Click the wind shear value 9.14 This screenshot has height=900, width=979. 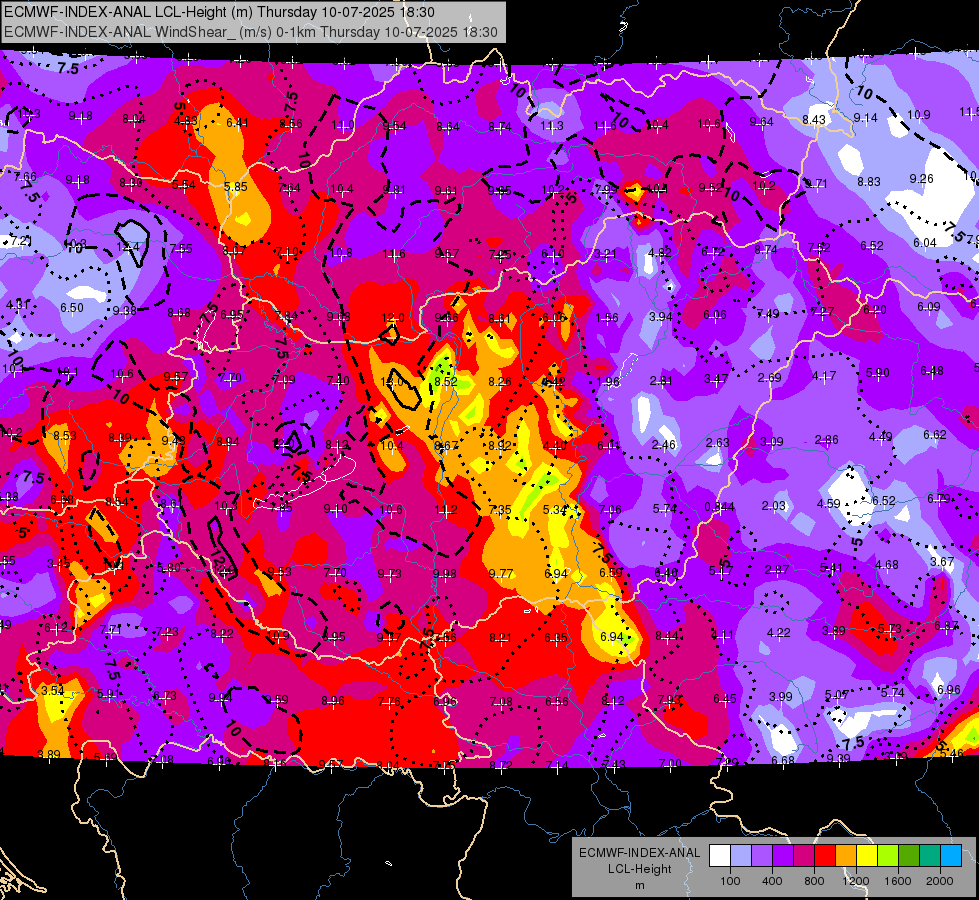865,117
